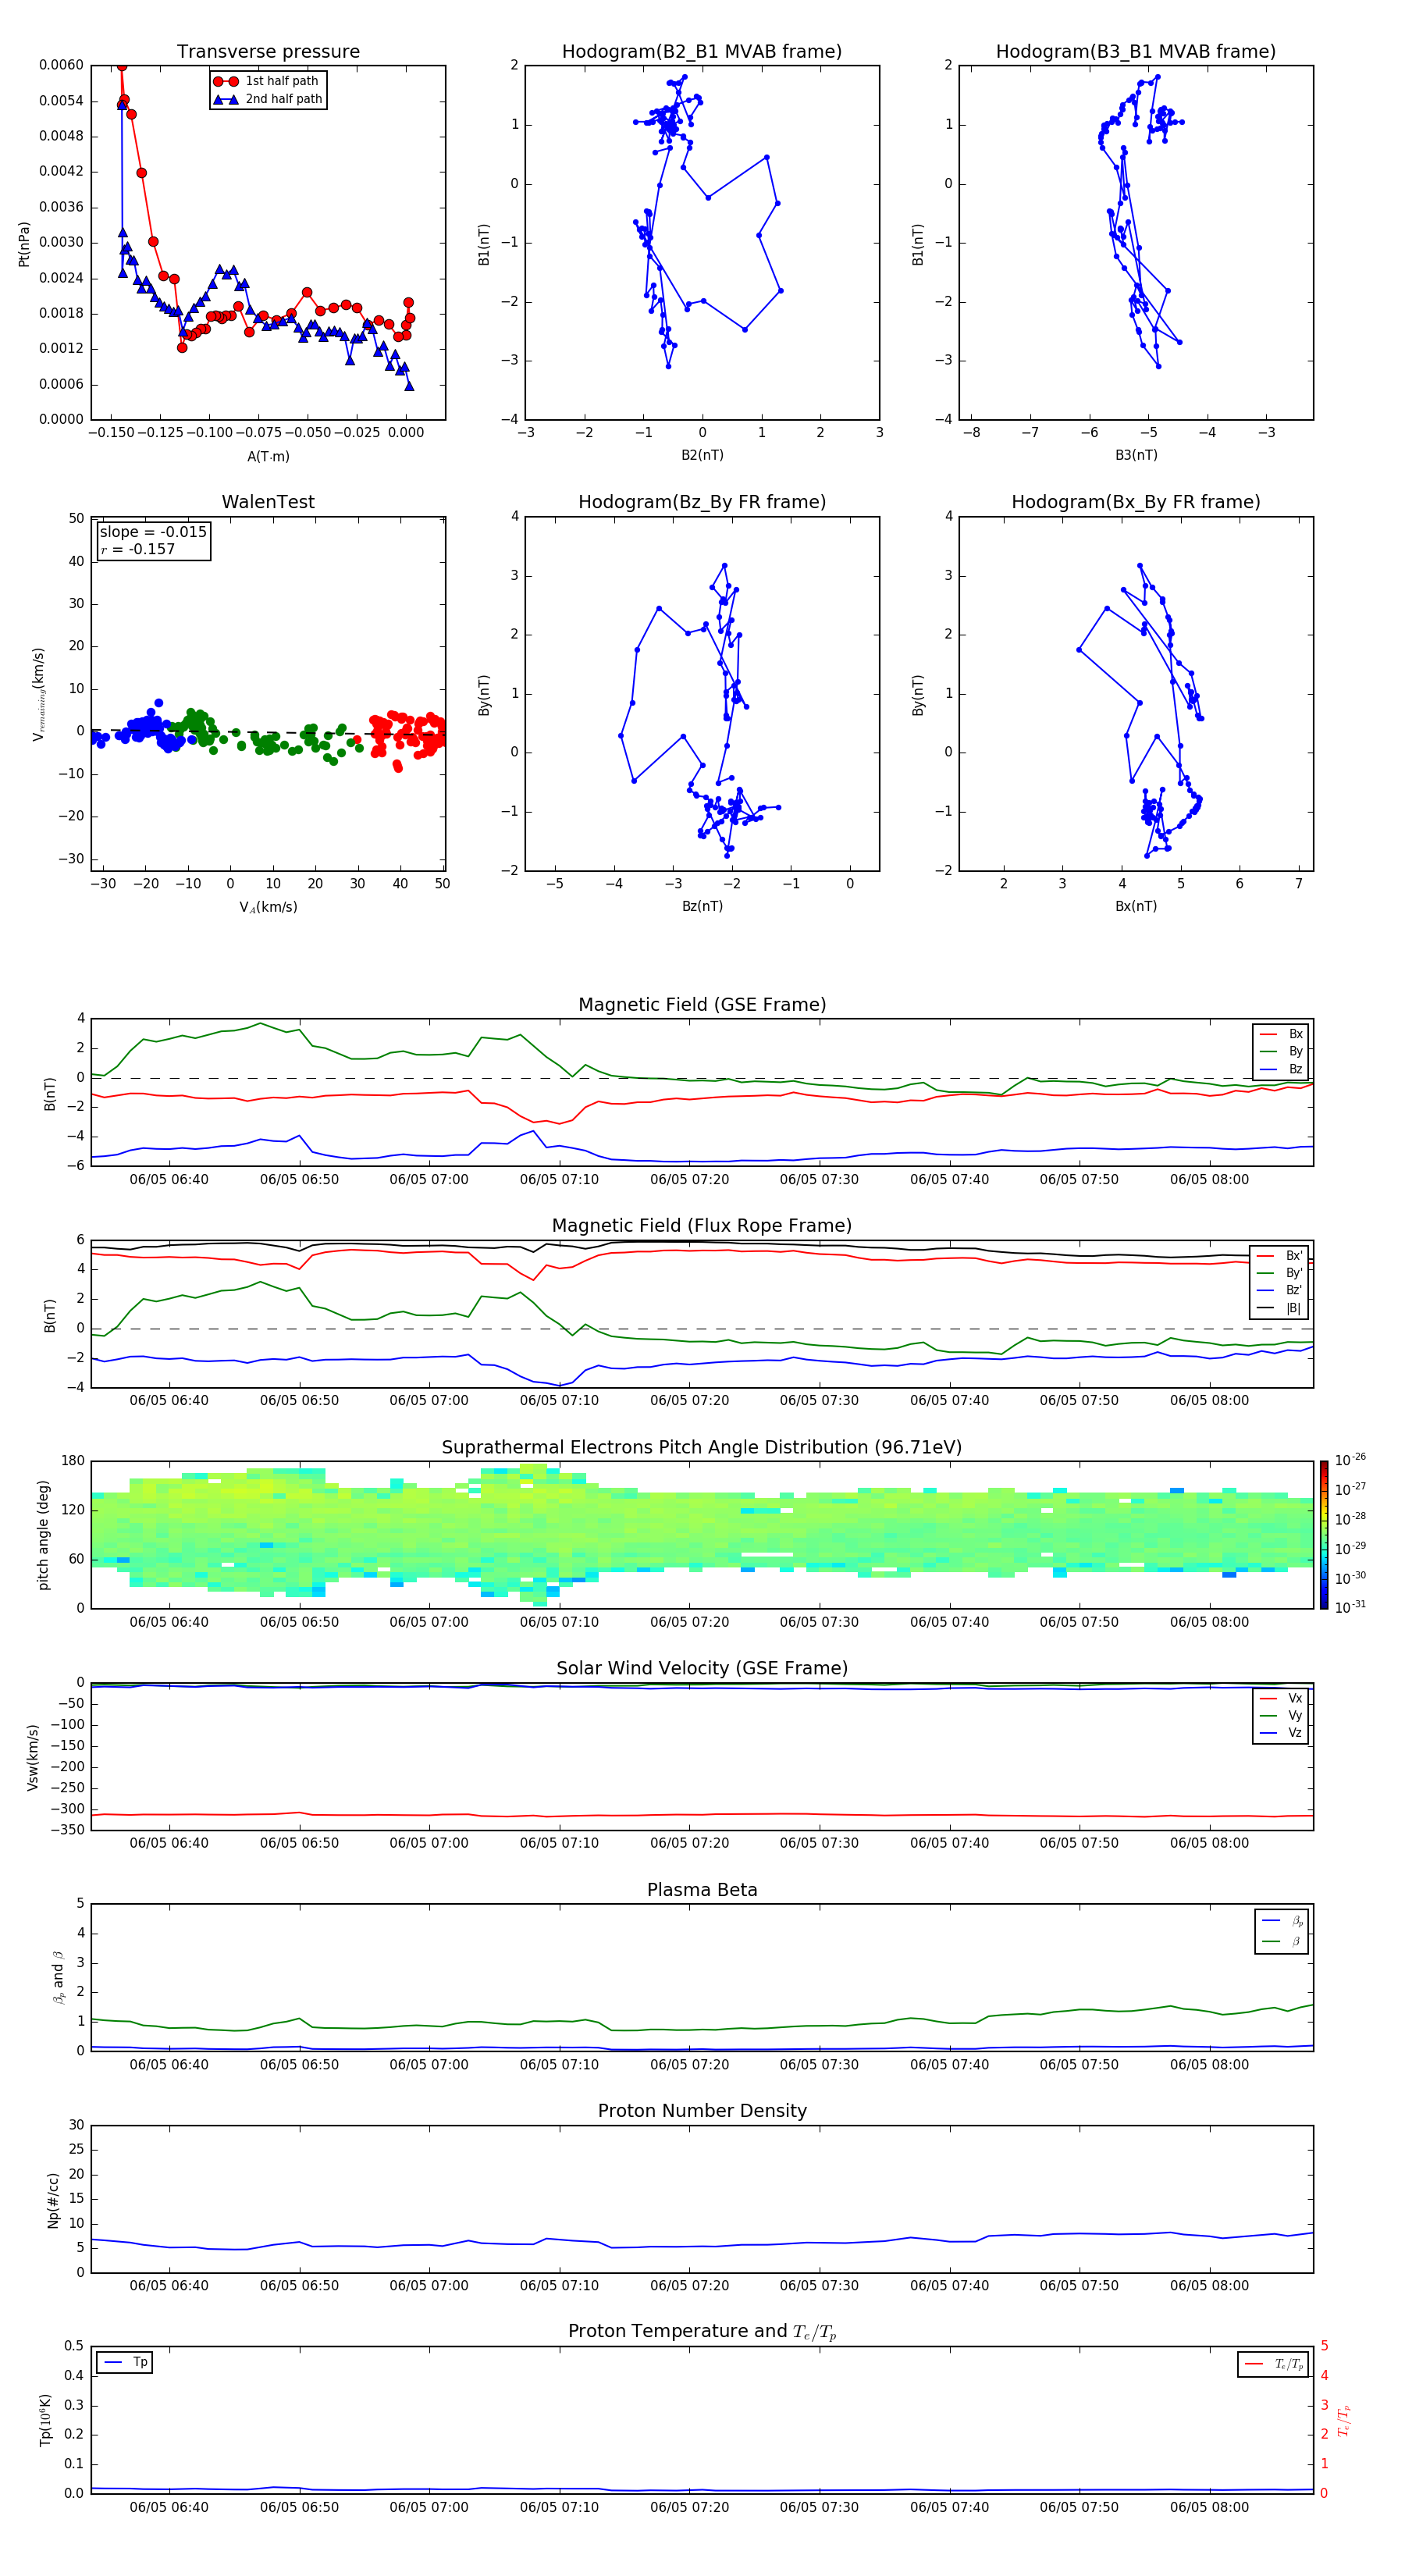
Task: Click the Te/Tp legend entry
Action: click(1274, 2364)
